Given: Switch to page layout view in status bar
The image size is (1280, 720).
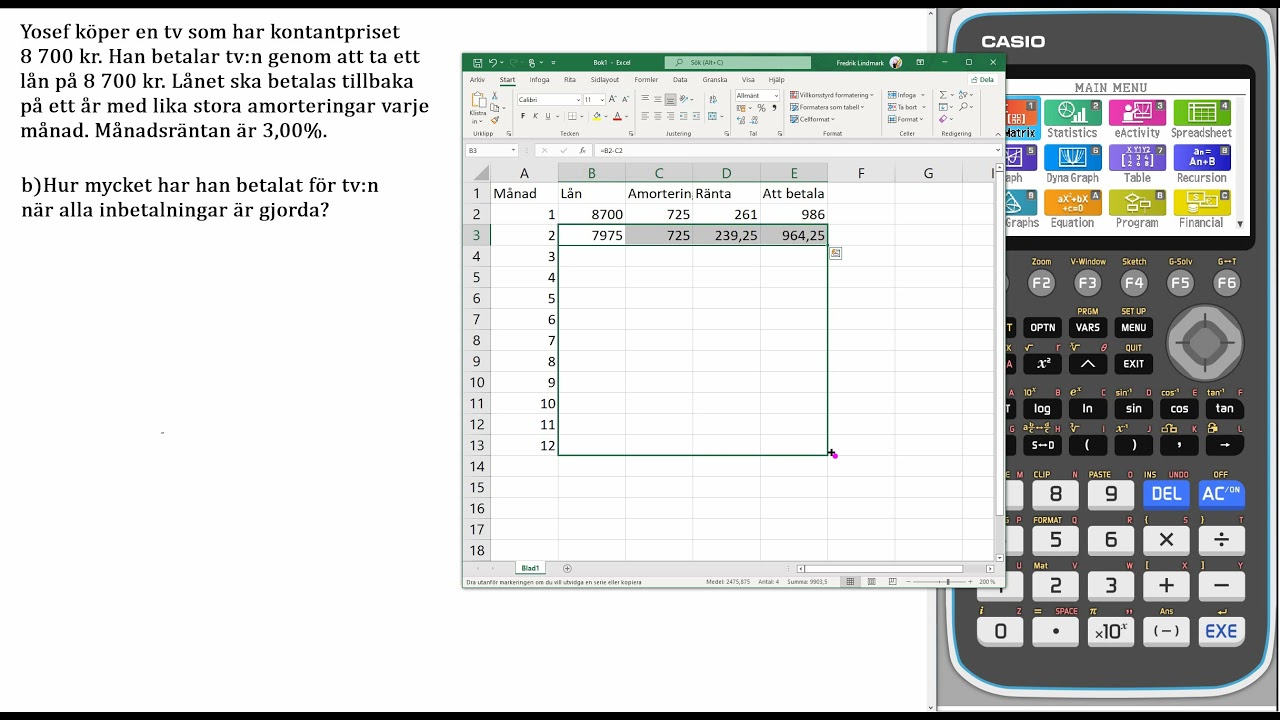Looking at the screenshot, I should click(x=871, y=581).
